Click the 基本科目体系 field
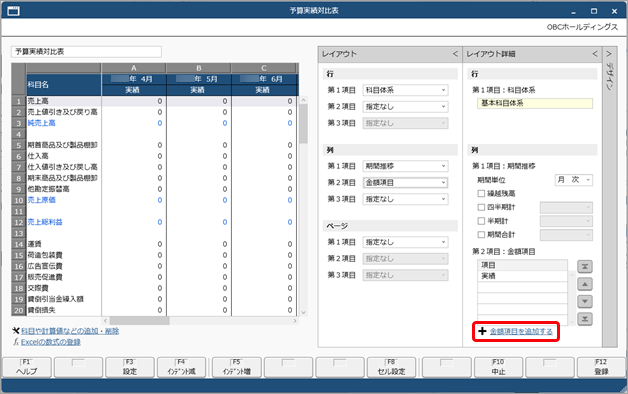The height and width of the screenshot is (394, 628). click(x=535, y=103)
